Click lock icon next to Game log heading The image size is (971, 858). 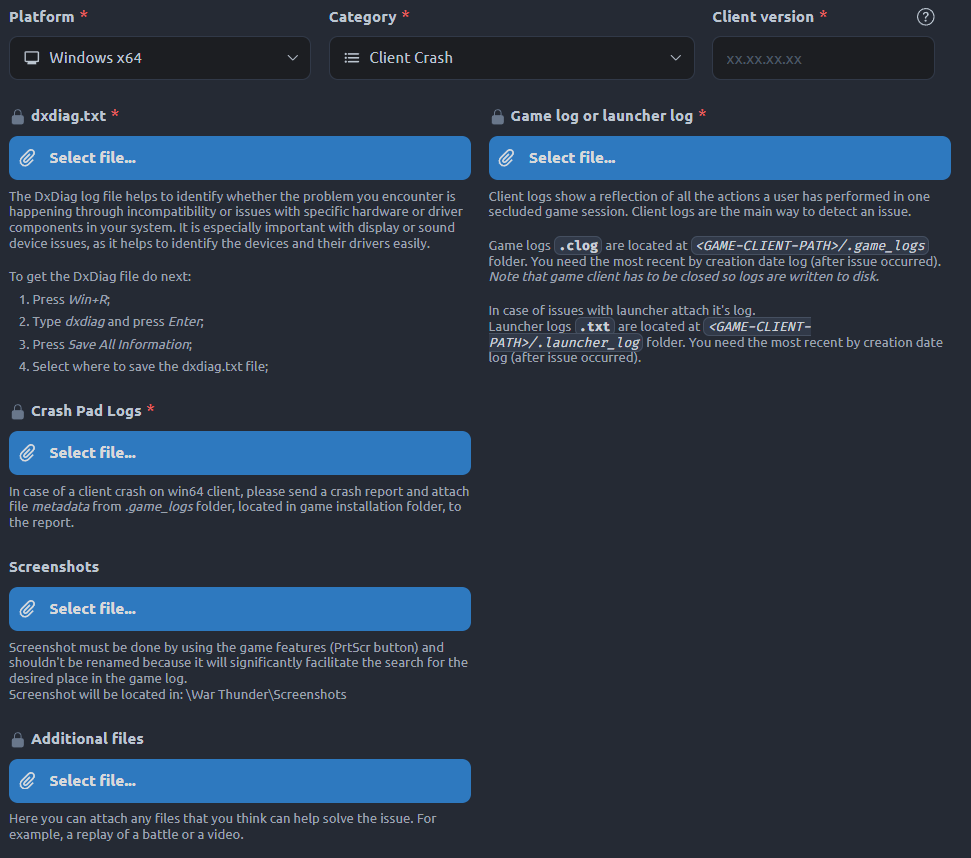[x=498, y=117]
